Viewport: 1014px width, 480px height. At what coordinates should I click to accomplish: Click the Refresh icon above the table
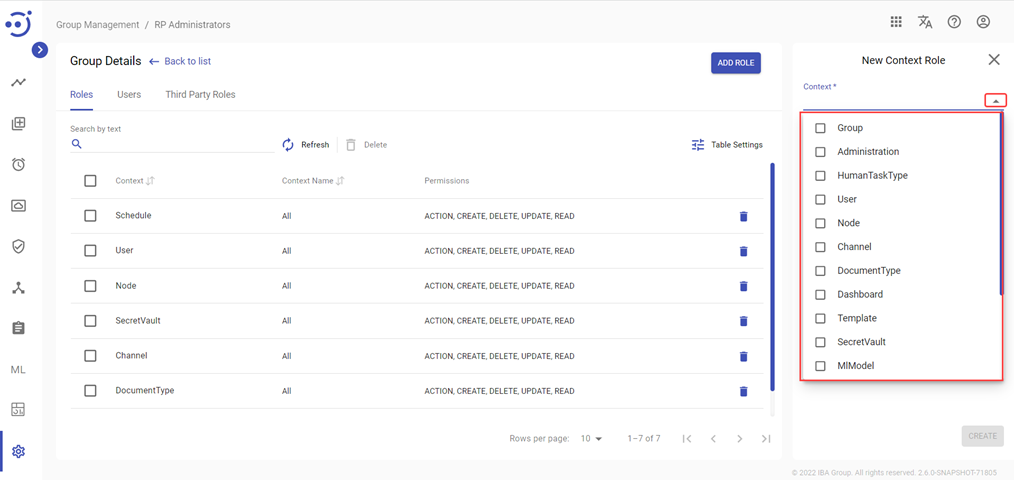tap(288, 145)
